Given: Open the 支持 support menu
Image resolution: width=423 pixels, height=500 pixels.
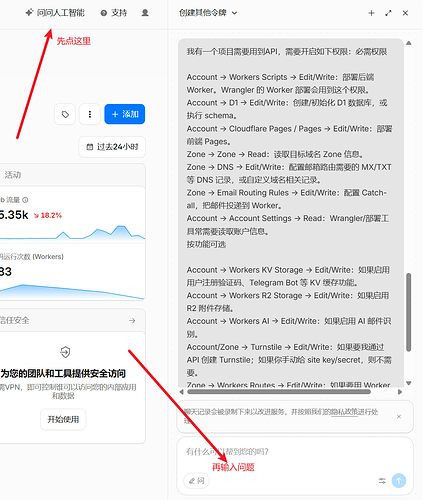Looking at the screenshot, I should [x=114, y=13].
